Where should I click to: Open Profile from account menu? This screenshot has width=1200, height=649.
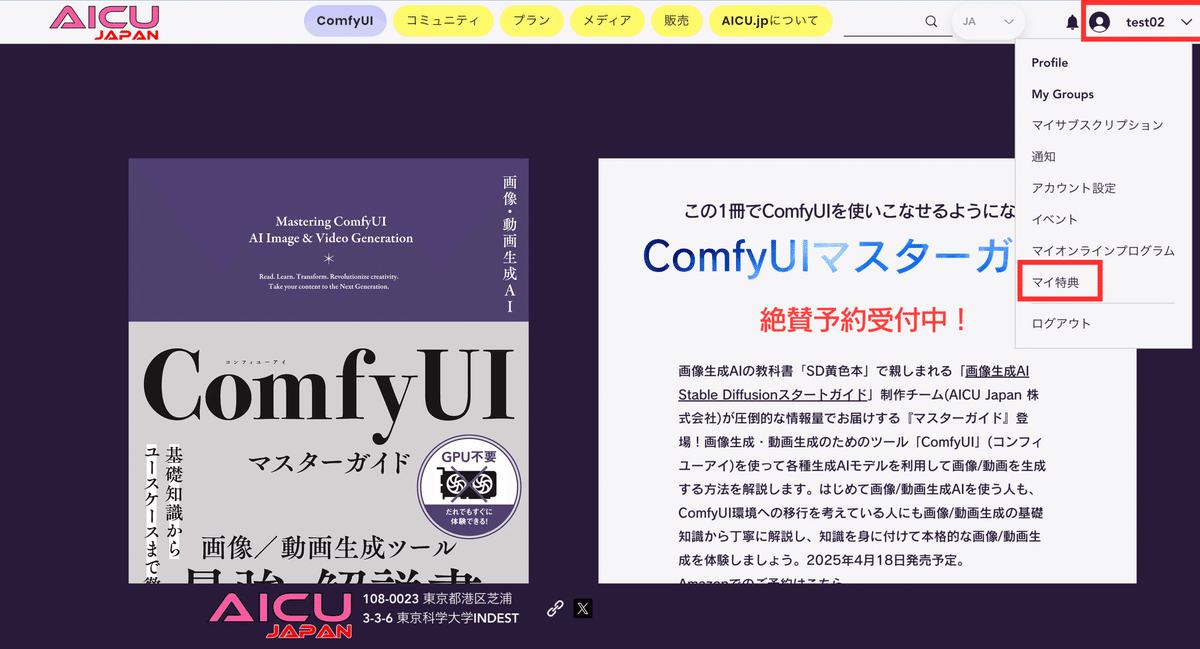click(x=1050, y=63)
